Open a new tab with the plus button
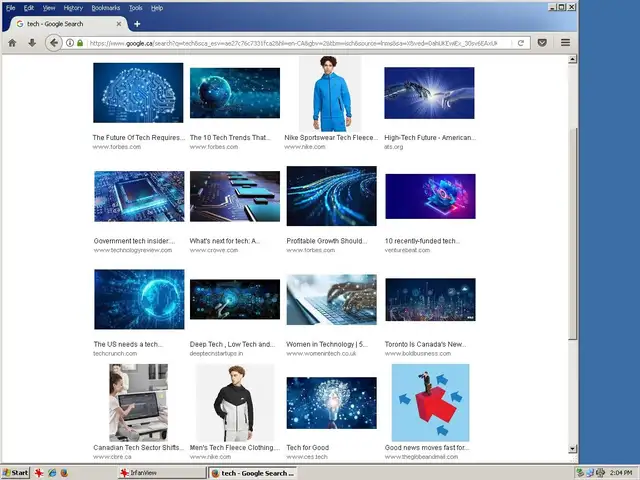 coord(137,24)
